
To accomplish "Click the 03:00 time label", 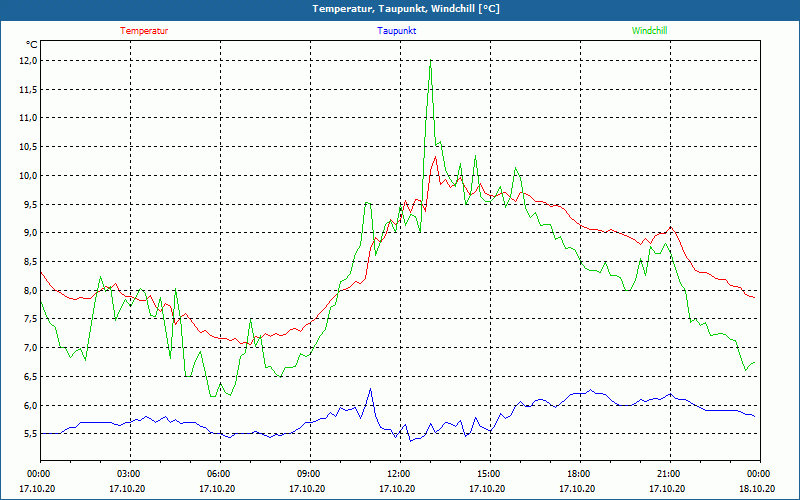I will (x=131, y=474).
